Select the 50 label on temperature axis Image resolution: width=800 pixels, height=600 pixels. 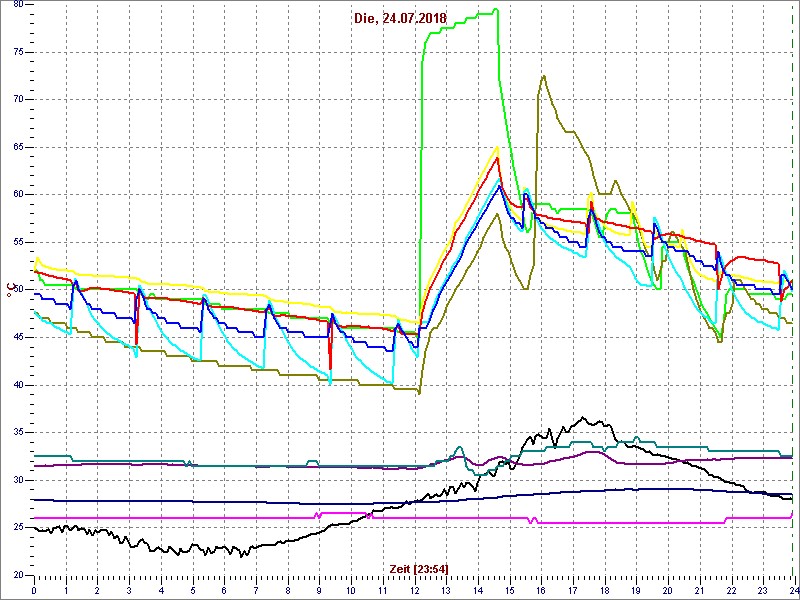(18, 290)
